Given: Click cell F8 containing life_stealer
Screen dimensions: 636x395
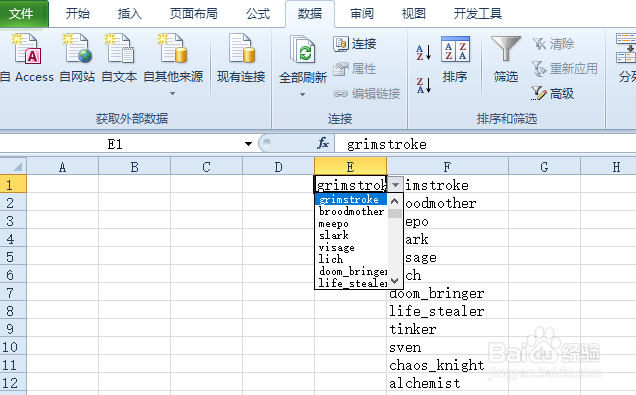Looking at the screenshot, I should point(447,311).
